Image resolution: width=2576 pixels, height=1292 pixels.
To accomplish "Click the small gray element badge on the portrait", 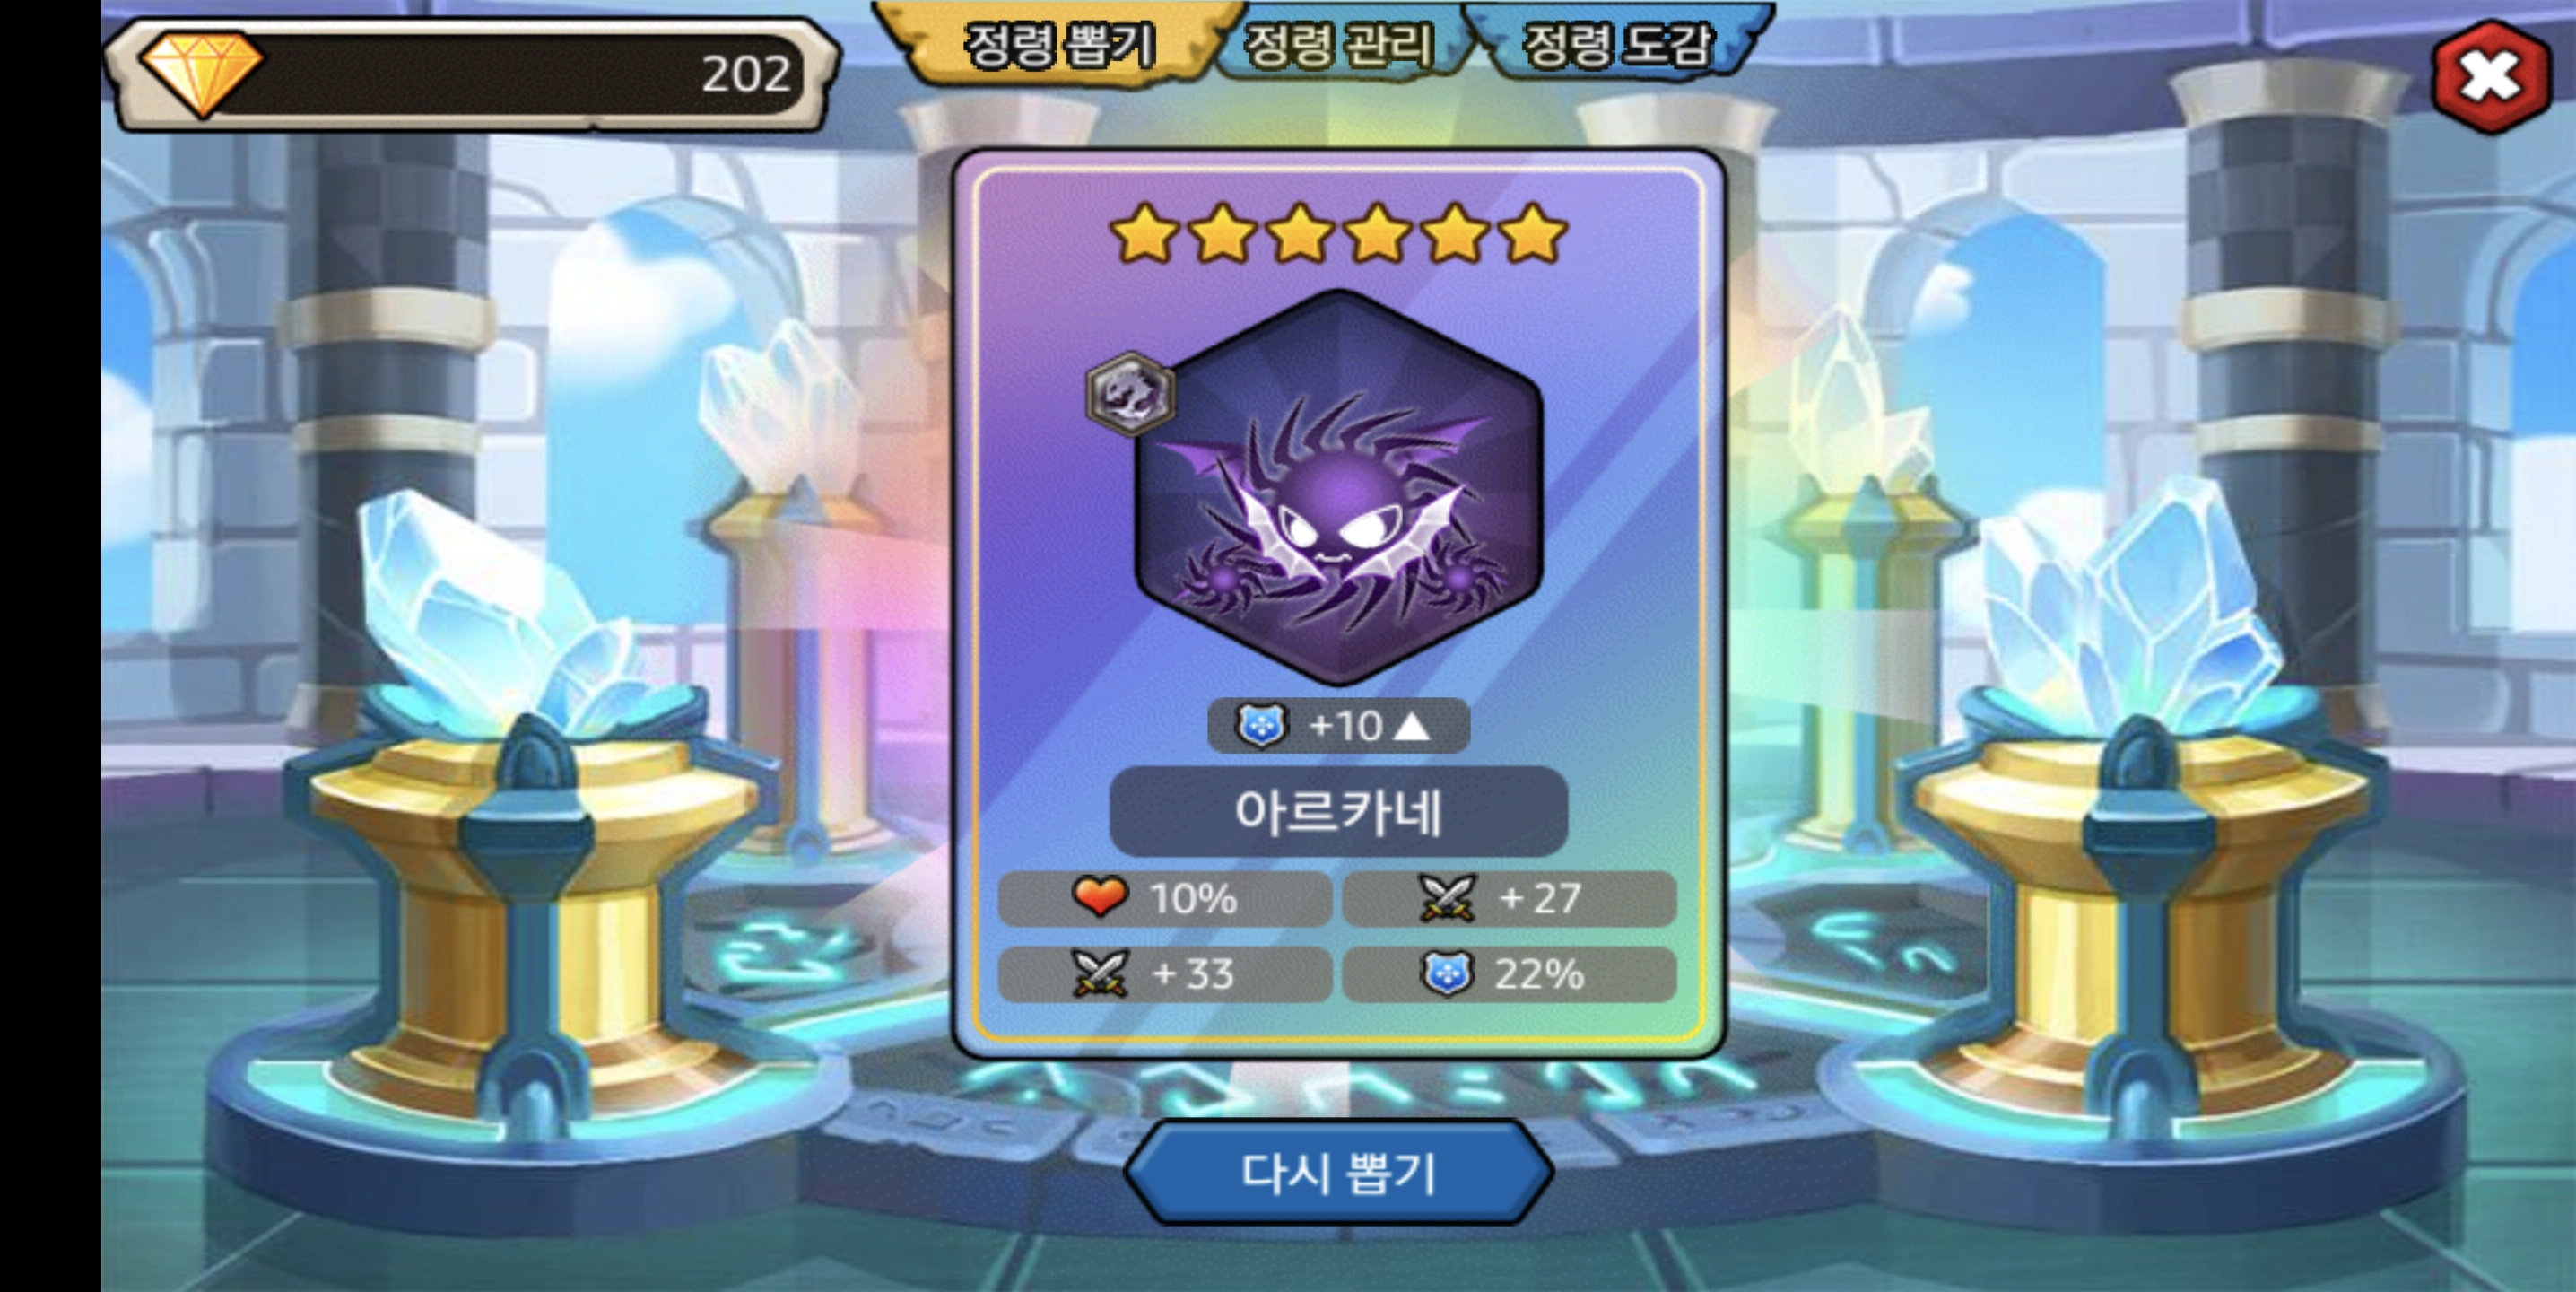I will pyautogui.click(x=1130, y=393).
